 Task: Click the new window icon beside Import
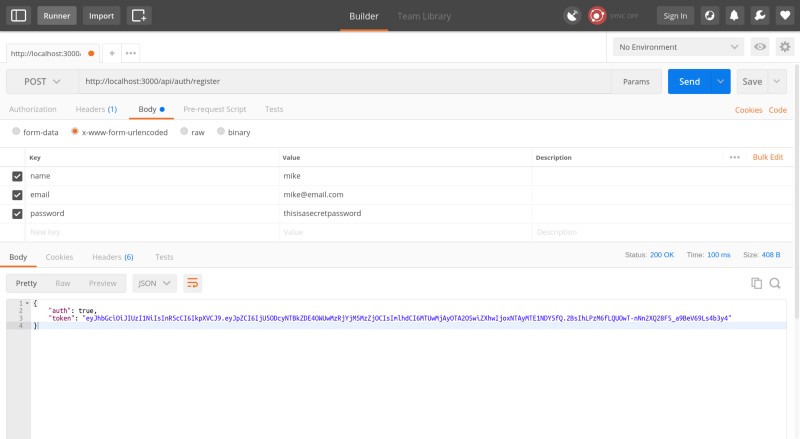[x=139, y=15]
